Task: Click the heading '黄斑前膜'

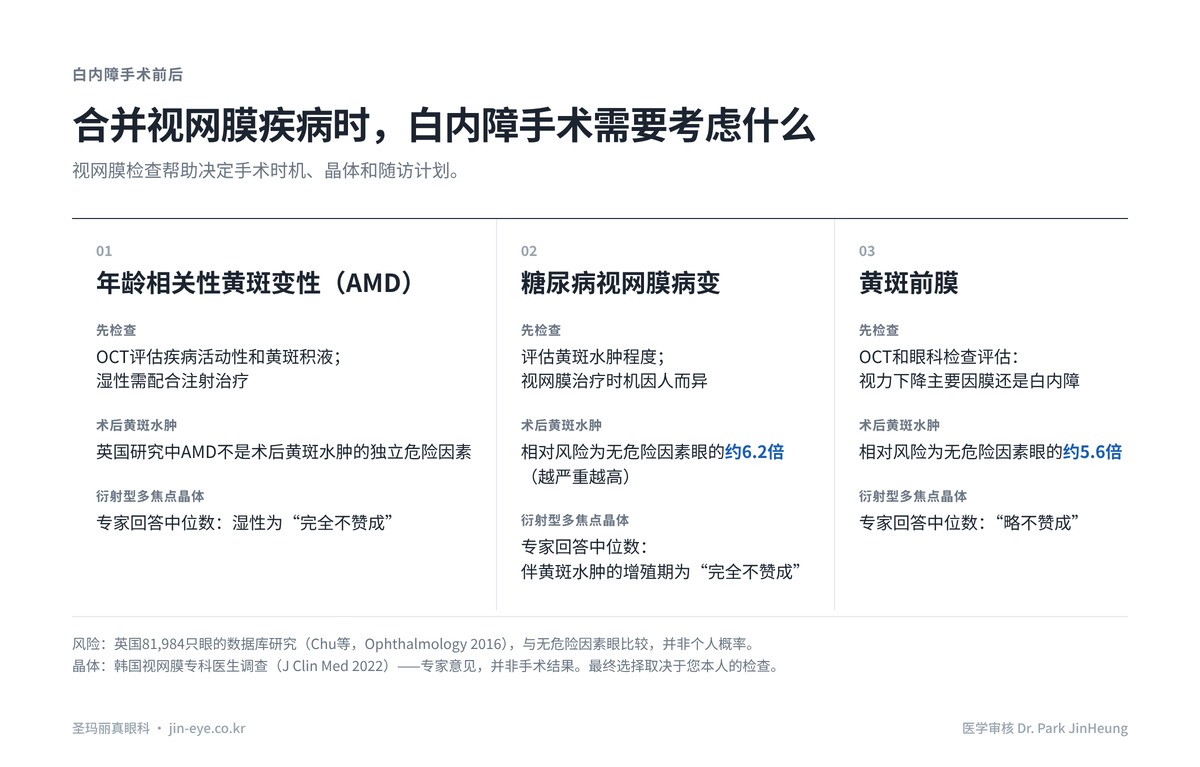Action: pos(909,283)
